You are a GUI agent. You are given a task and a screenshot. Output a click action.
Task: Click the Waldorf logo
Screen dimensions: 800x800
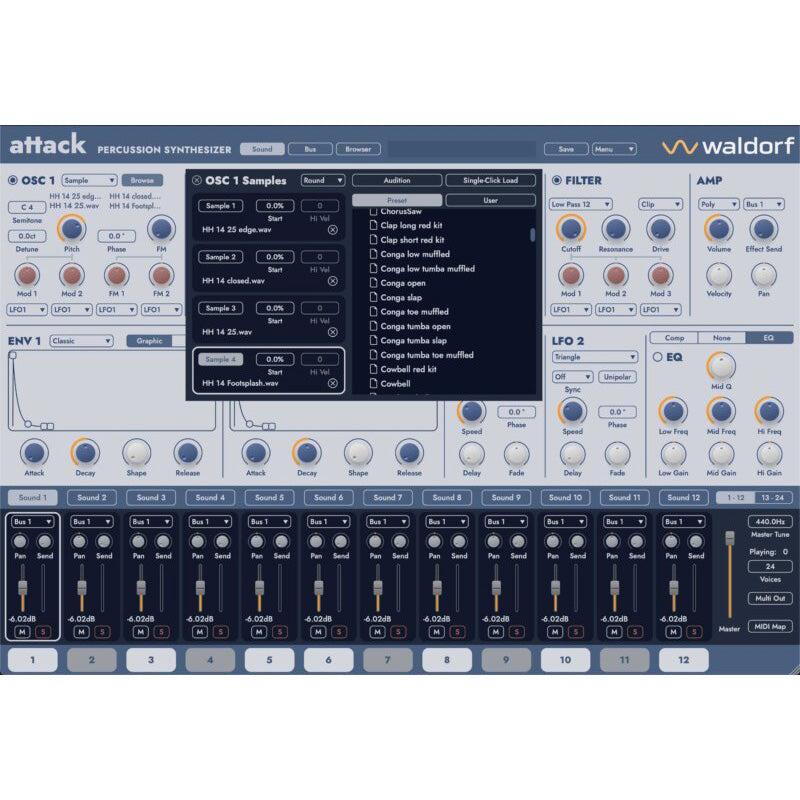(730, 145)
